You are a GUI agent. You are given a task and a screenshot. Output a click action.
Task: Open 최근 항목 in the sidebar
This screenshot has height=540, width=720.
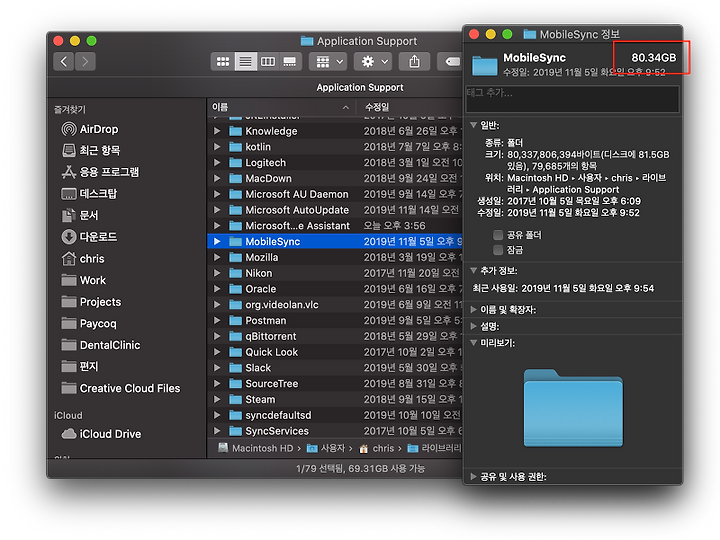click(91, 151)
